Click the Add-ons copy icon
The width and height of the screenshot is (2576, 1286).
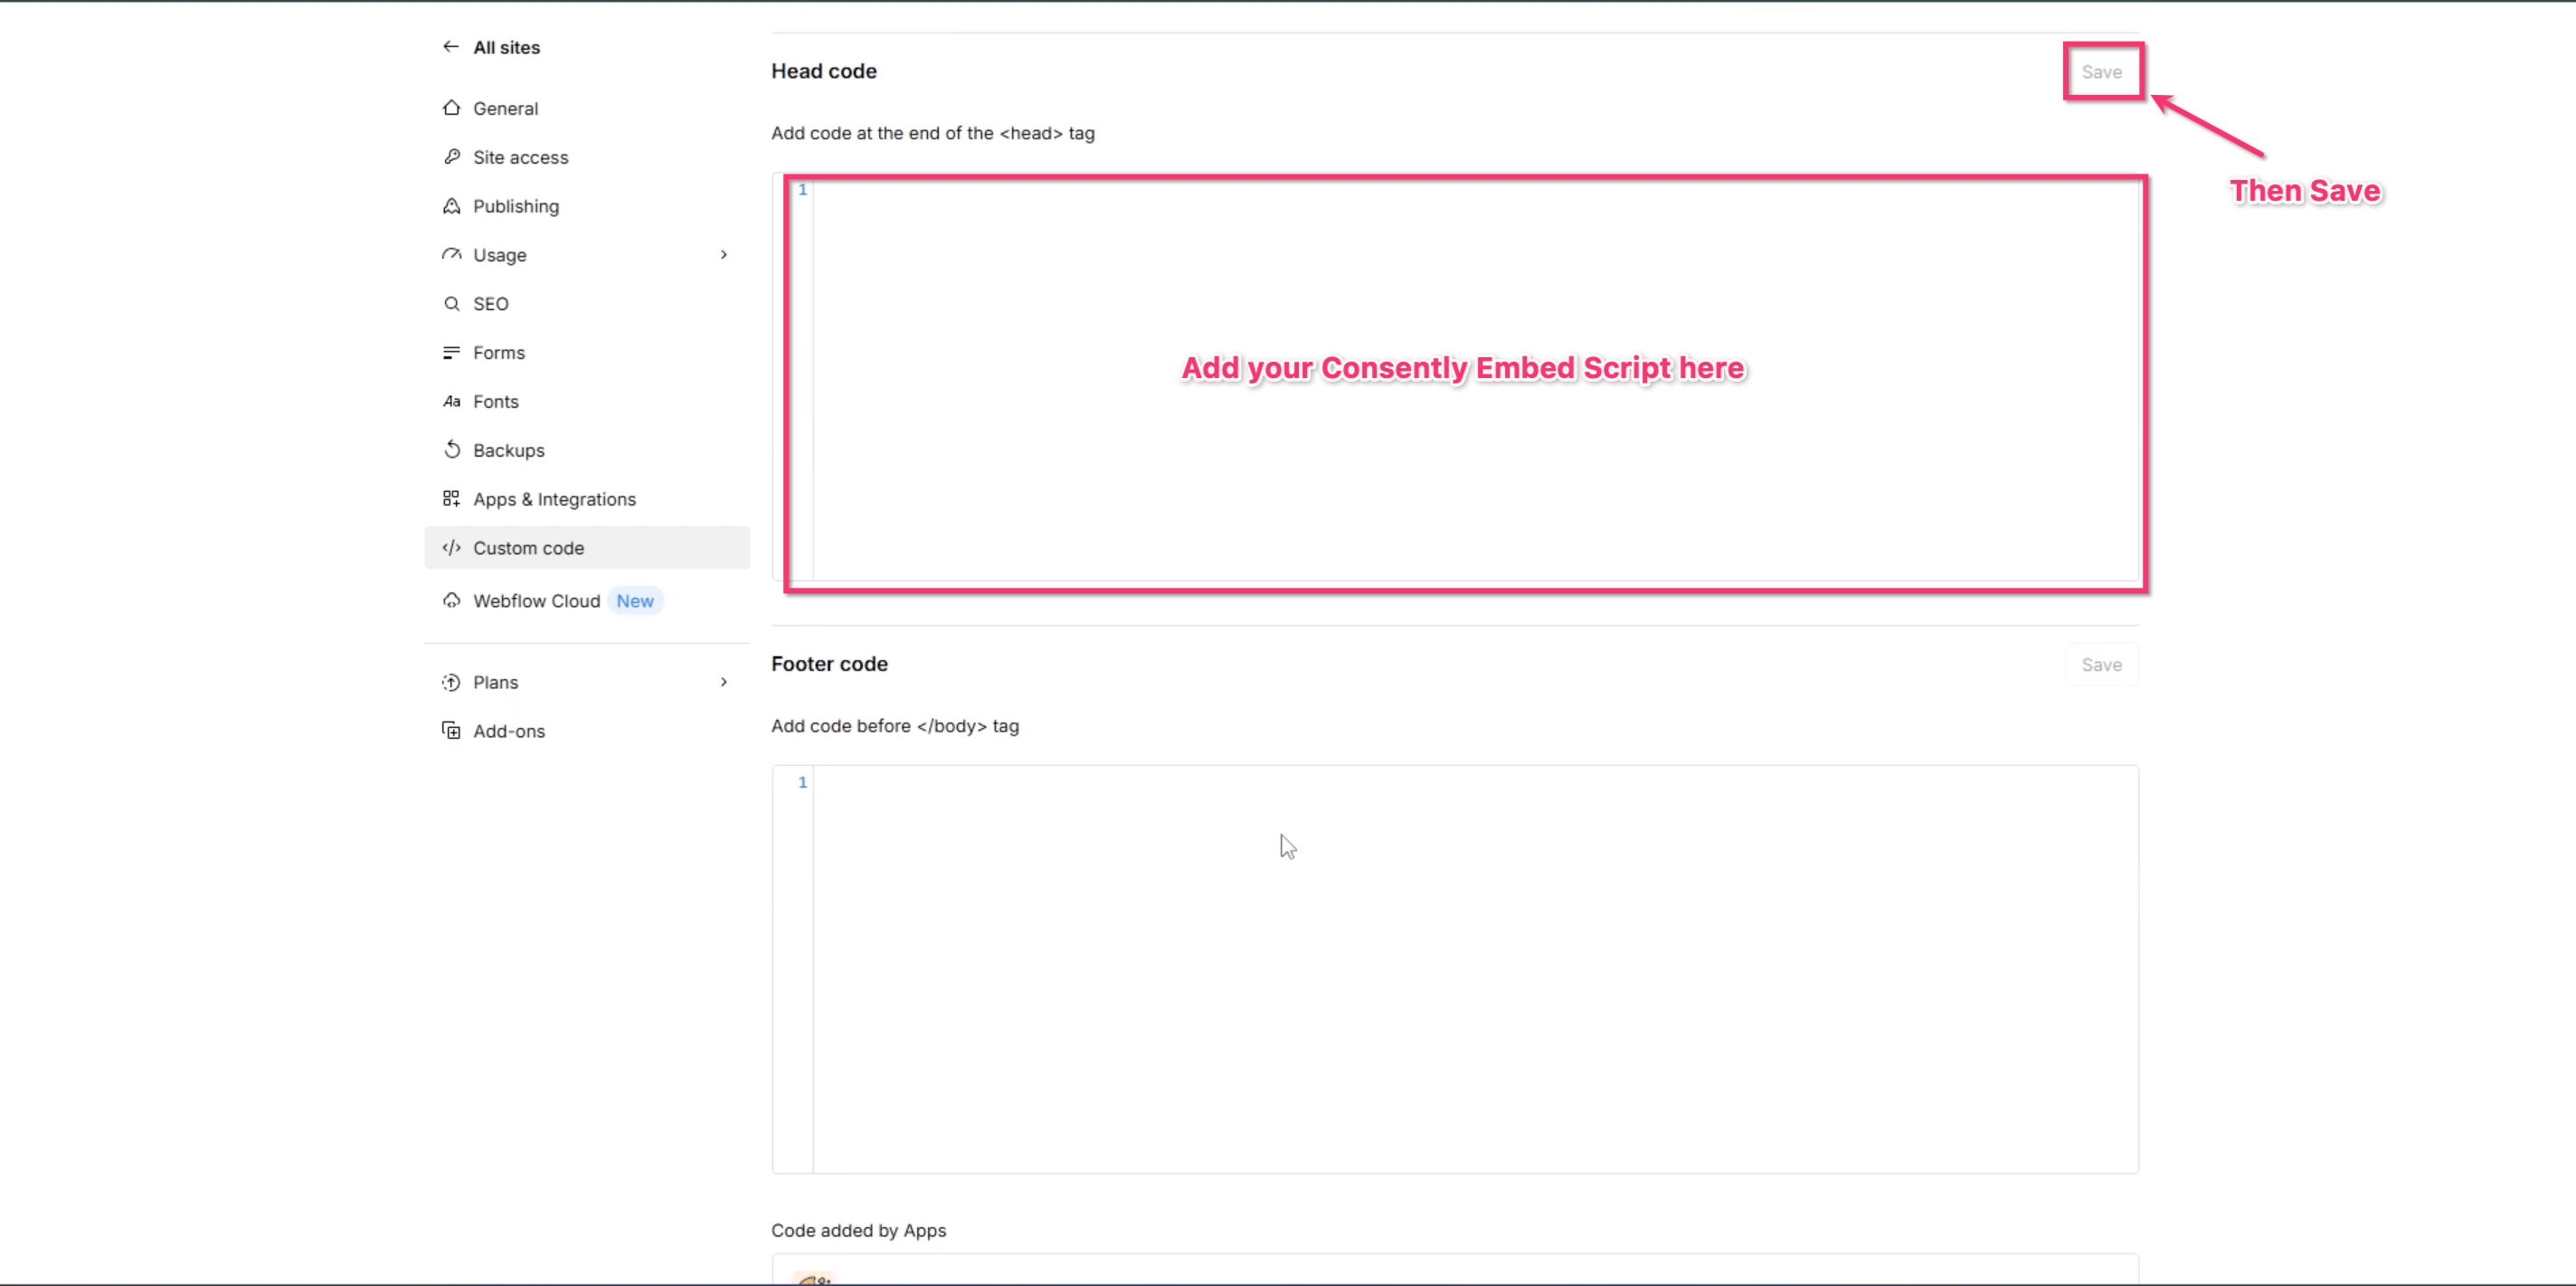(452, 730)
